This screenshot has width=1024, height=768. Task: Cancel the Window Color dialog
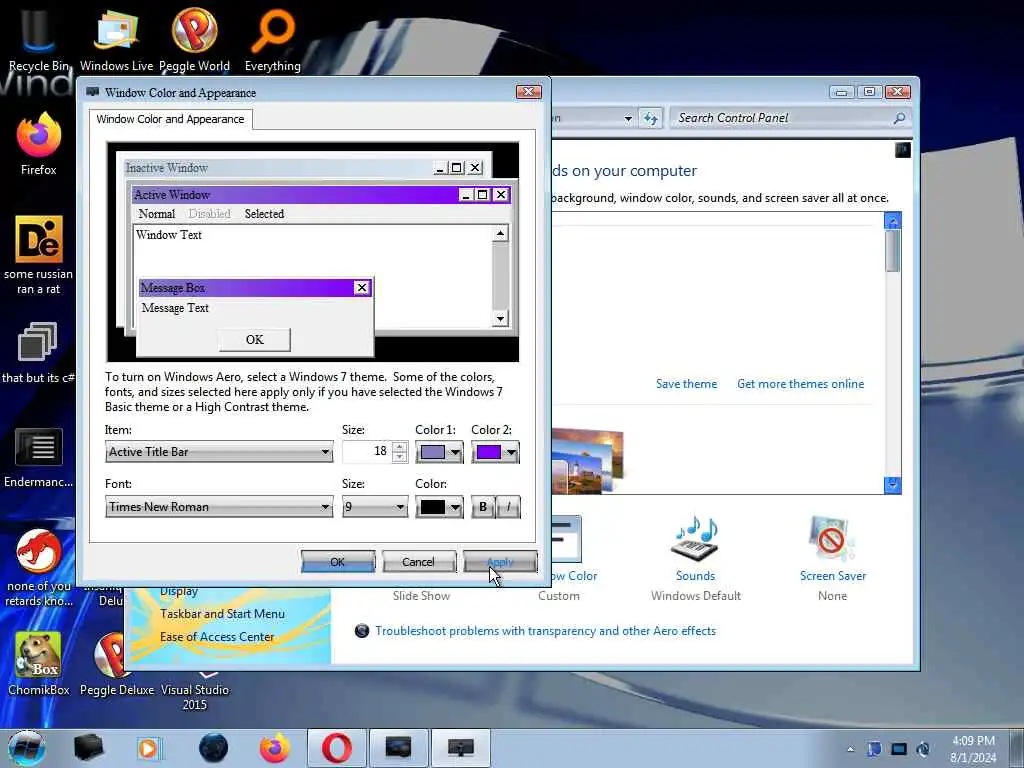419,562
